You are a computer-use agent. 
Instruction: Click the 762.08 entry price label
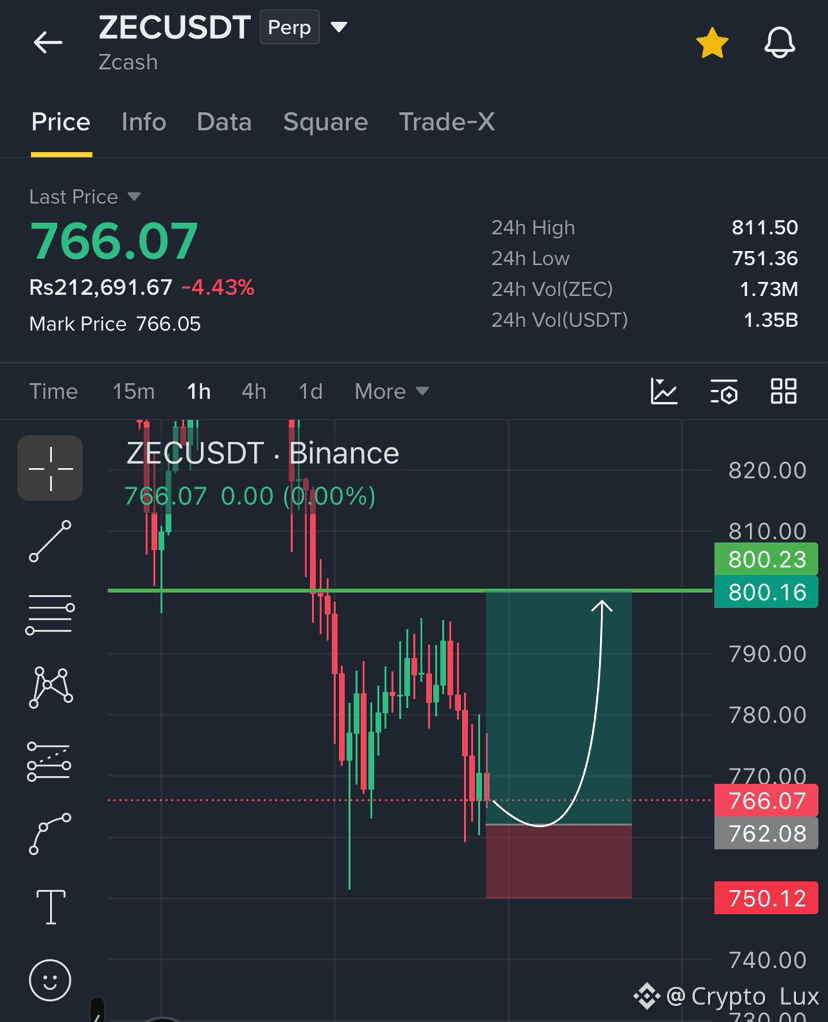click(766, 834)
